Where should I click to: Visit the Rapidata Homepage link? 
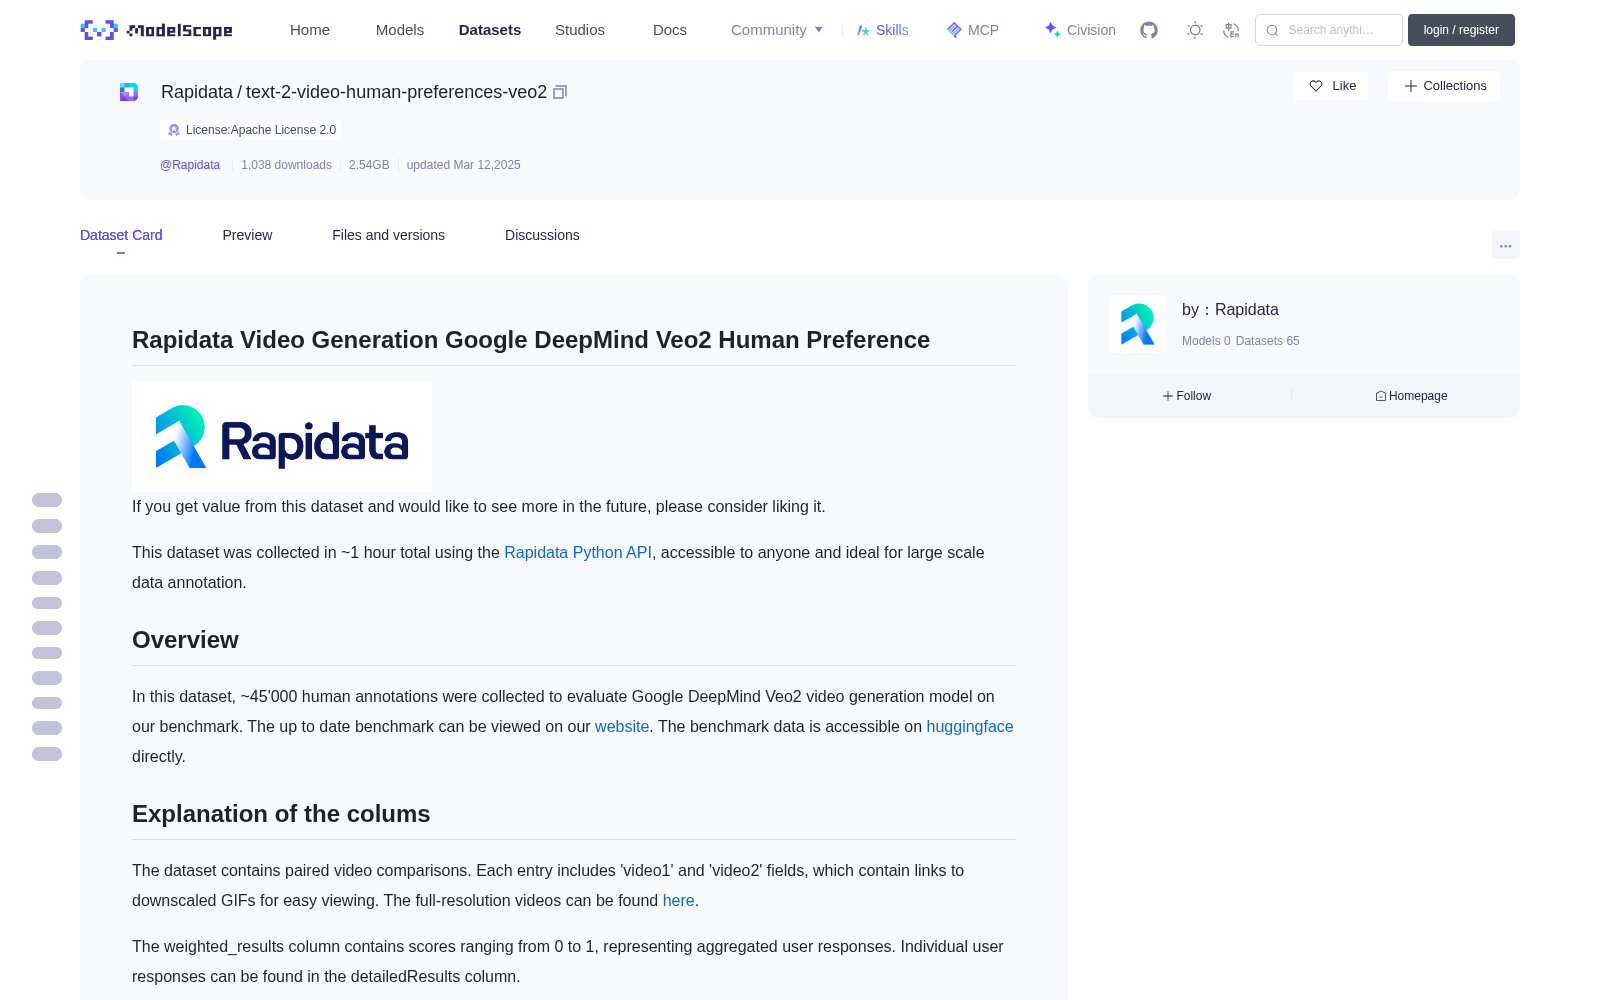coord(1411,396)
